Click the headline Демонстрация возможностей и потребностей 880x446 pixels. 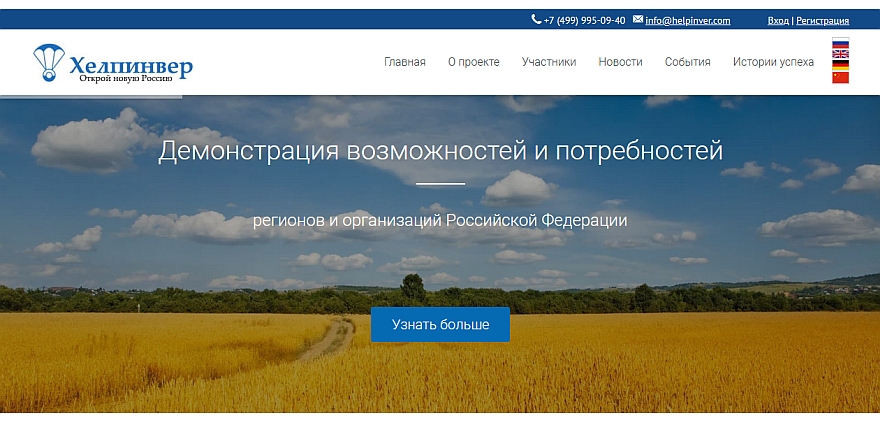[x=441, y=151]
